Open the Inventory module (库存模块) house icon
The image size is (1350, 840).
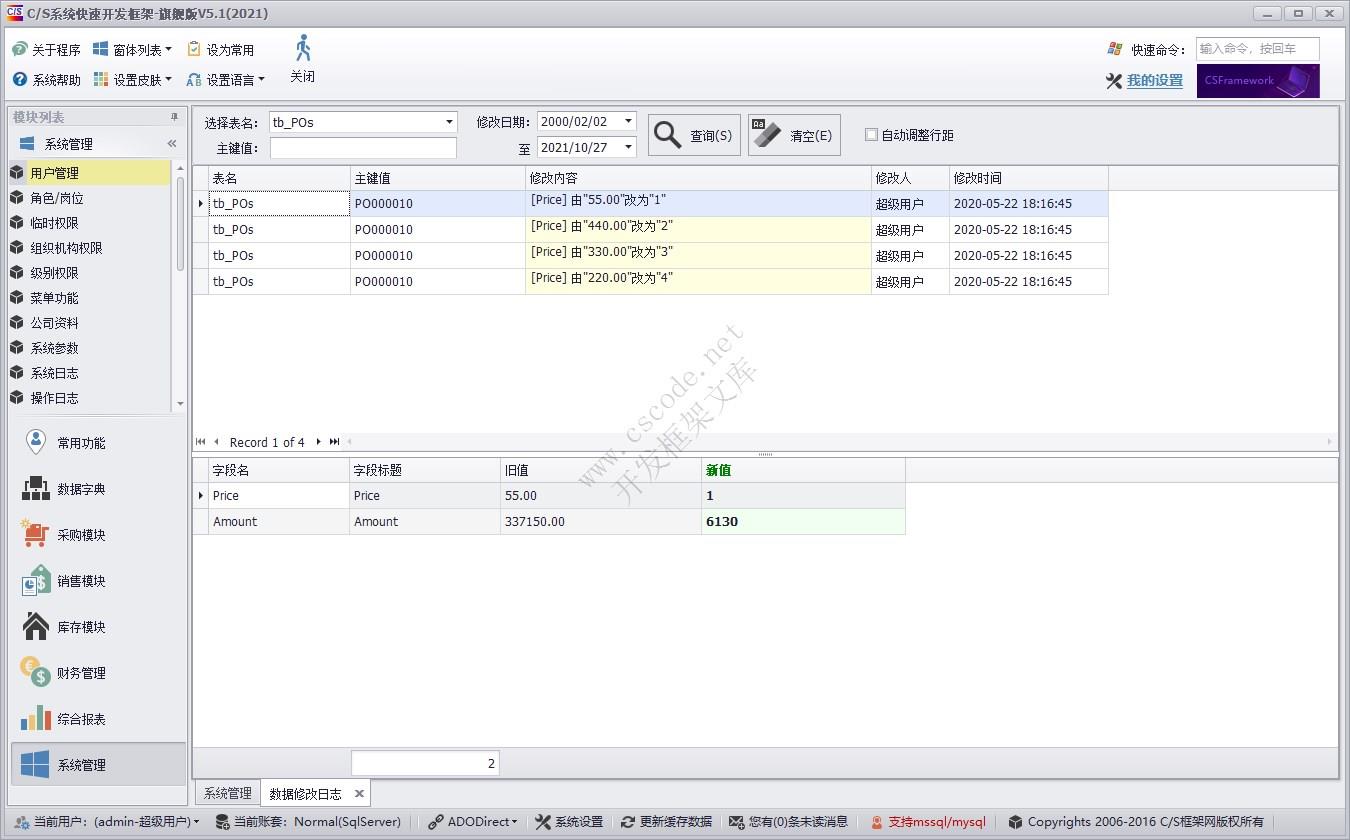pyautogui.click(x=36, y=627)
